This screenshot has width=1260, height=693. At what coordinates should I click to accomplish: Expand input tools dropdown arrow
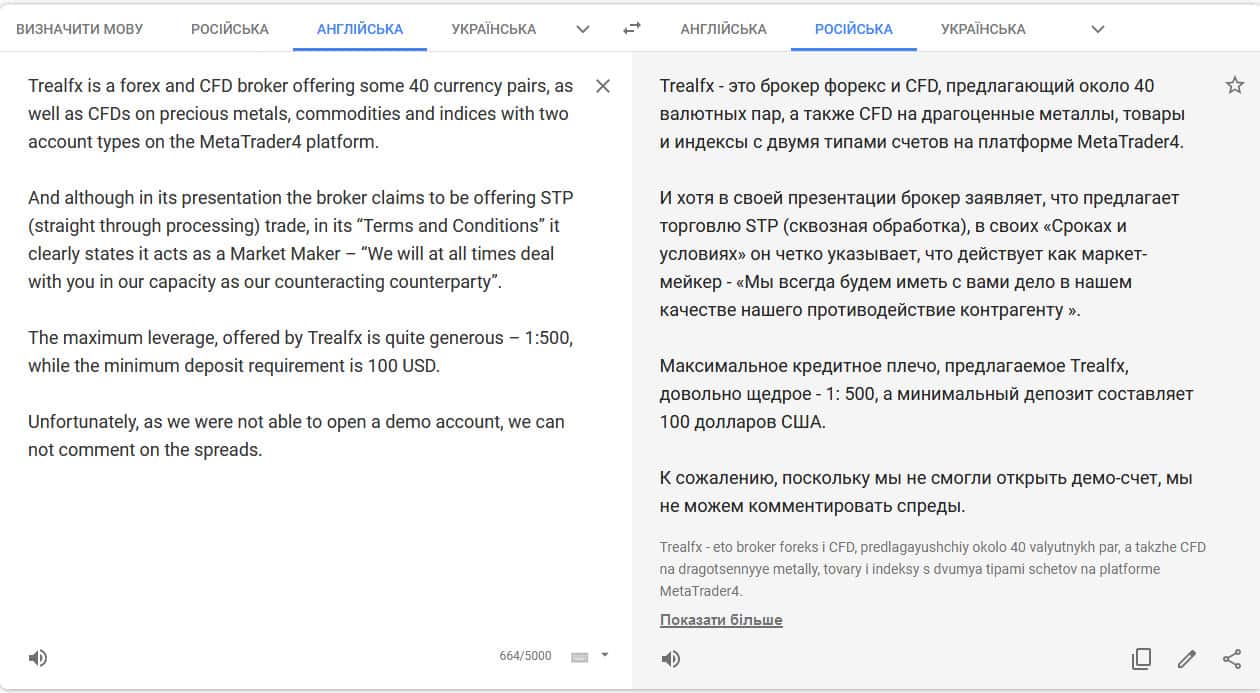pos(604,656)
